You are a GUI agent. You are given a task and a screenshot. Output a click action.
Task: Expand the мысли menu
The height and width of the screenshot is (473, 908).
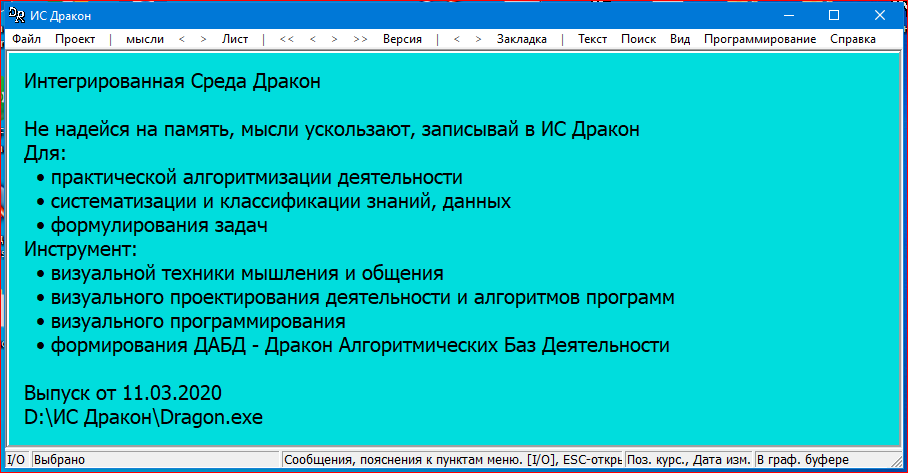(x=145, y=39)
